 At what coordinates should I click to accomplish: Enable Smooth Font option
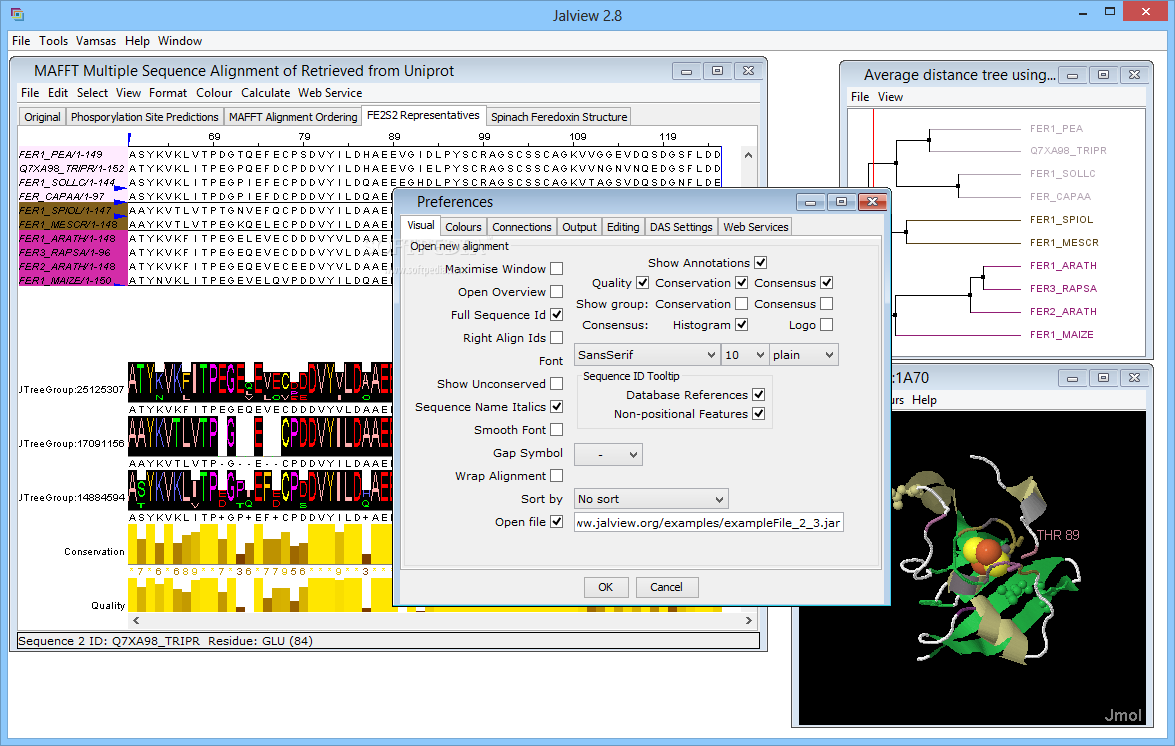tap(556, 430)
